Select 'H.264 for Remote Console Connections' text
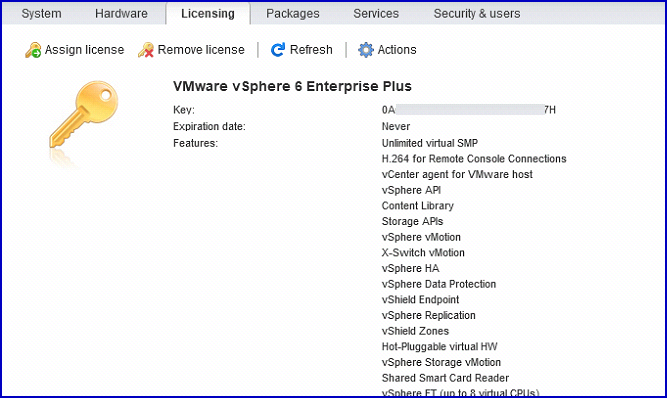667x398 pixels. pyautogui.click(x=474, y=159)
